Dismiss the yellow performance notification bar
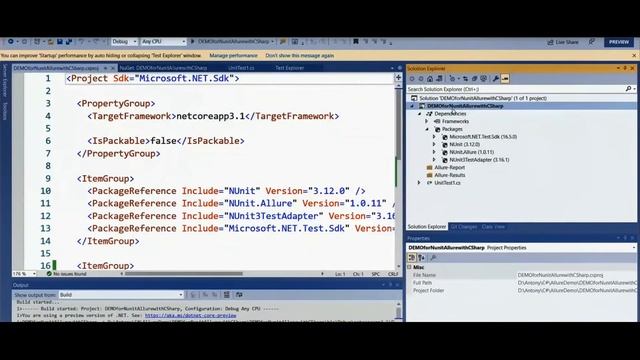640x360 pixels. point(634,56)
